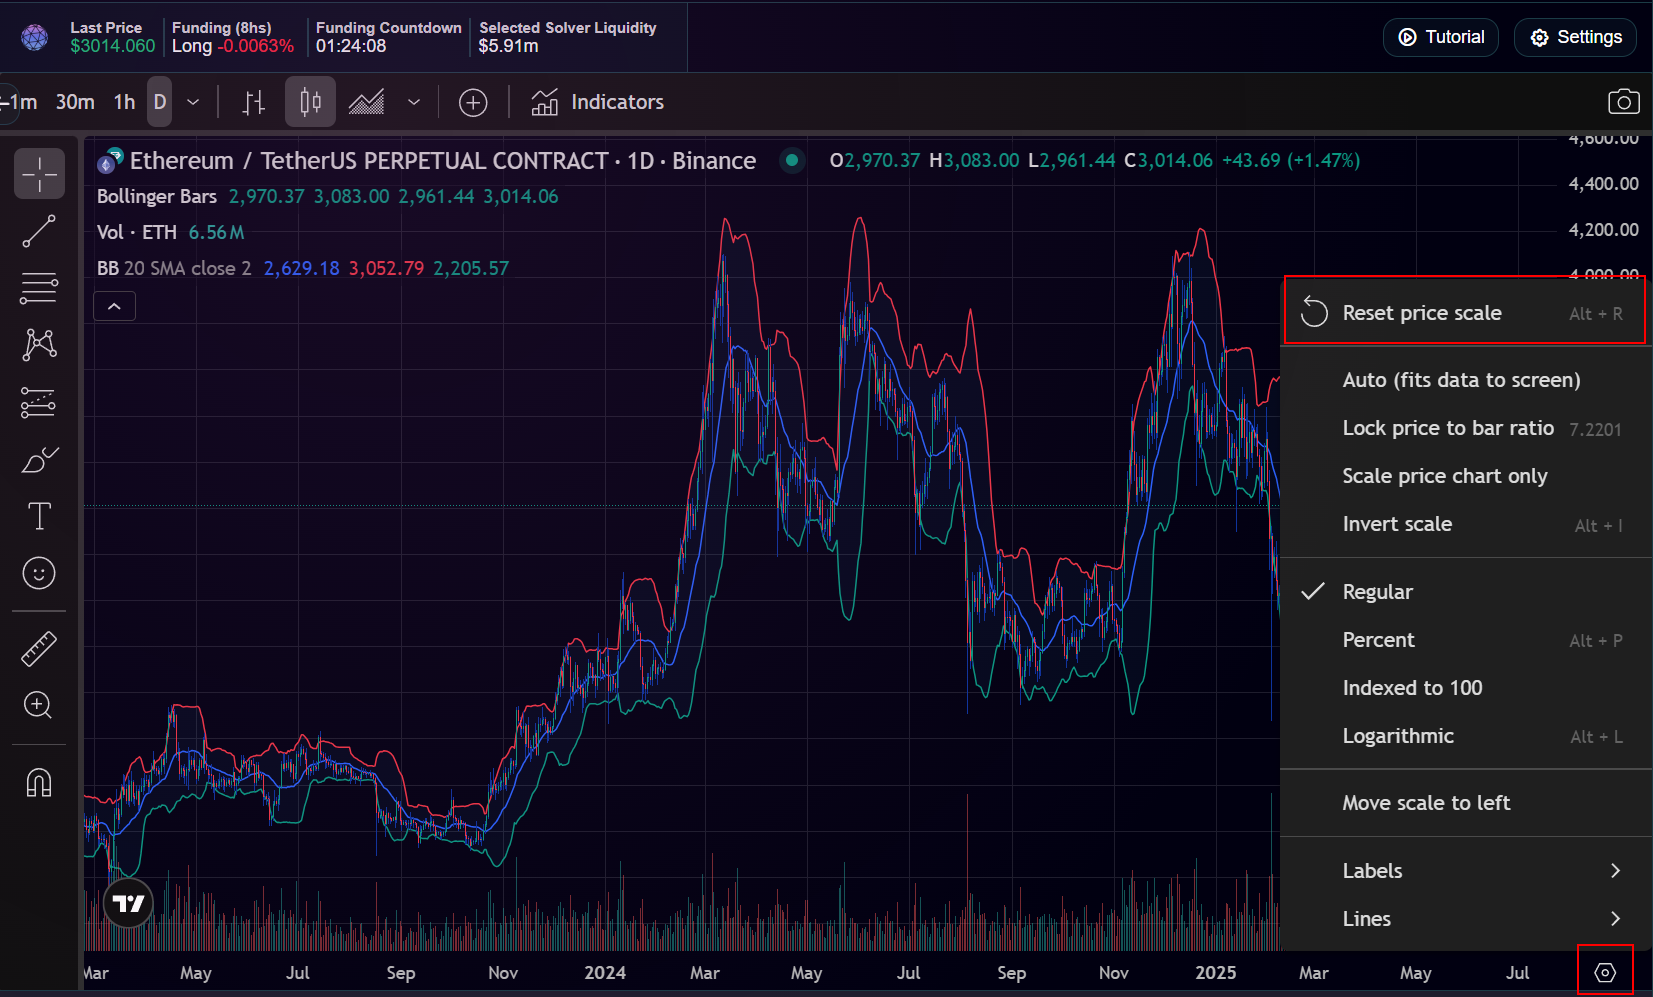Open the Fibonacci retracement tools

pos(39,288)
